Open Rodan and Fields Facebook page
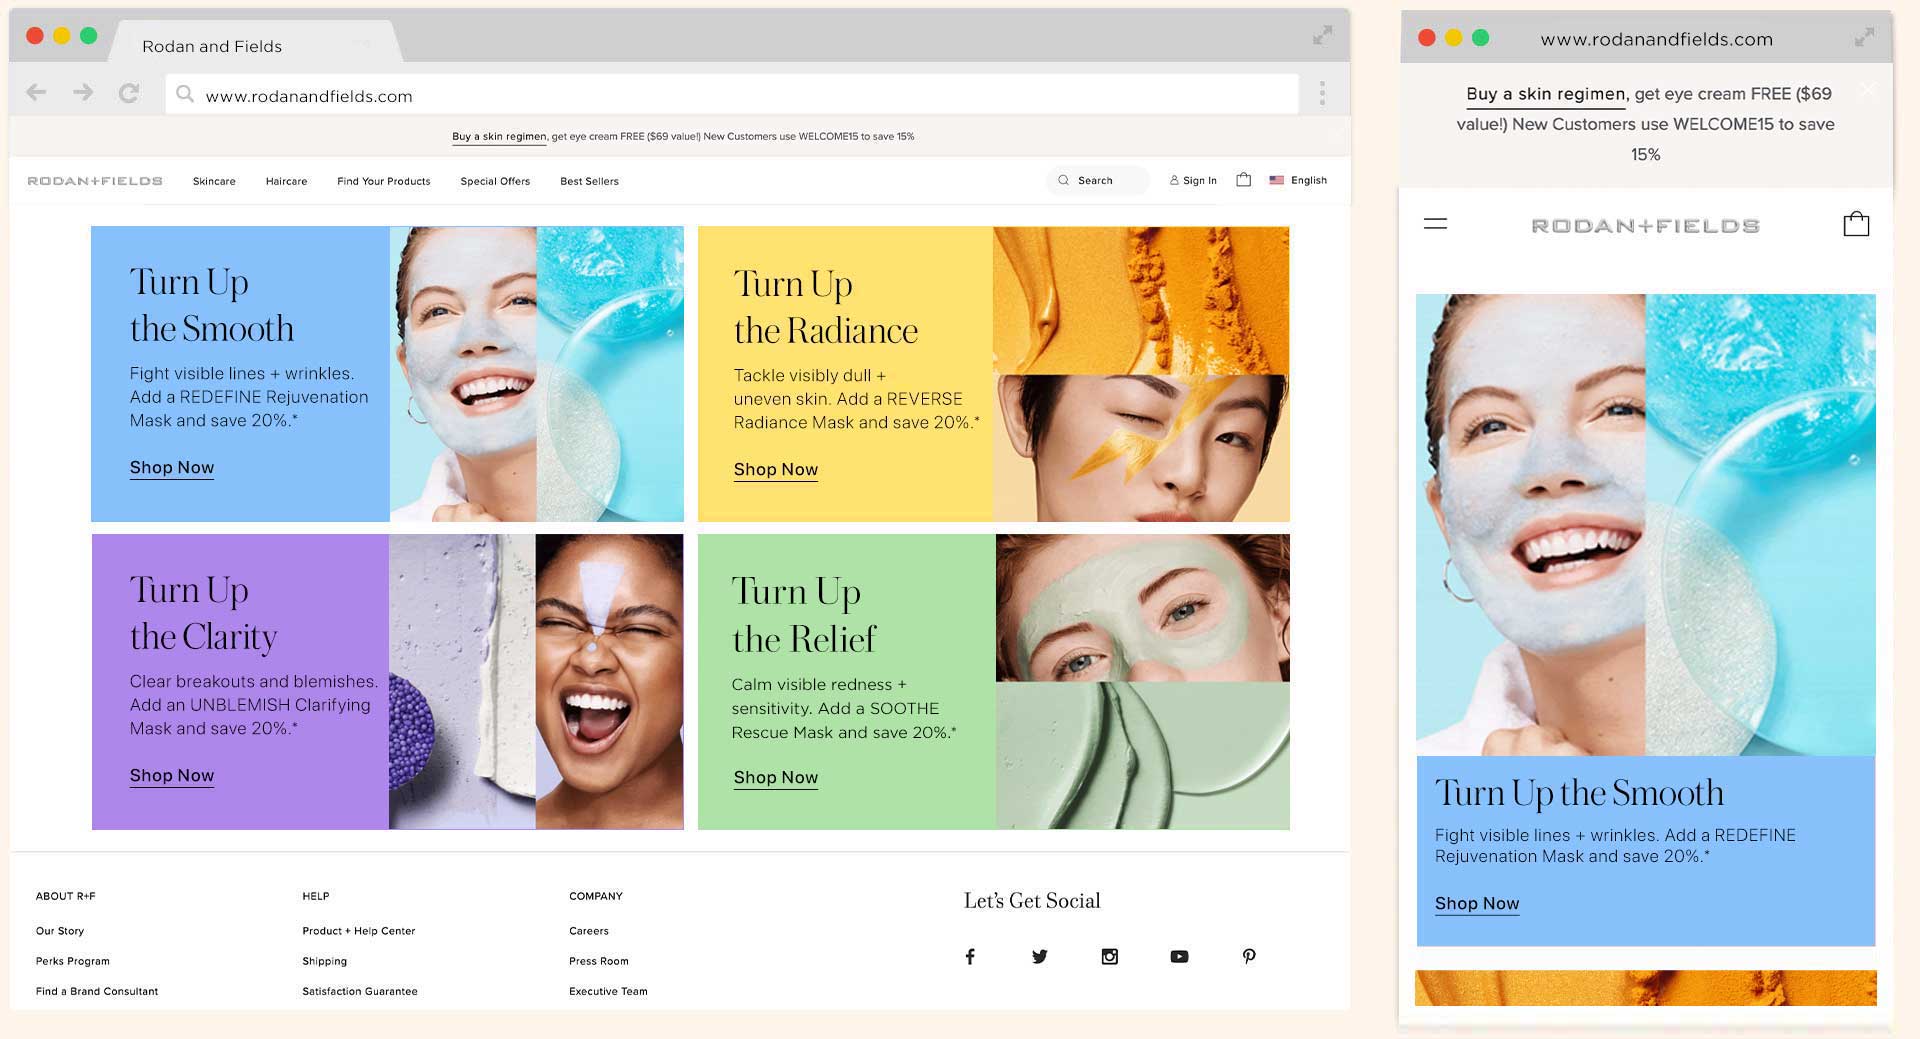 tap(969, 957)
